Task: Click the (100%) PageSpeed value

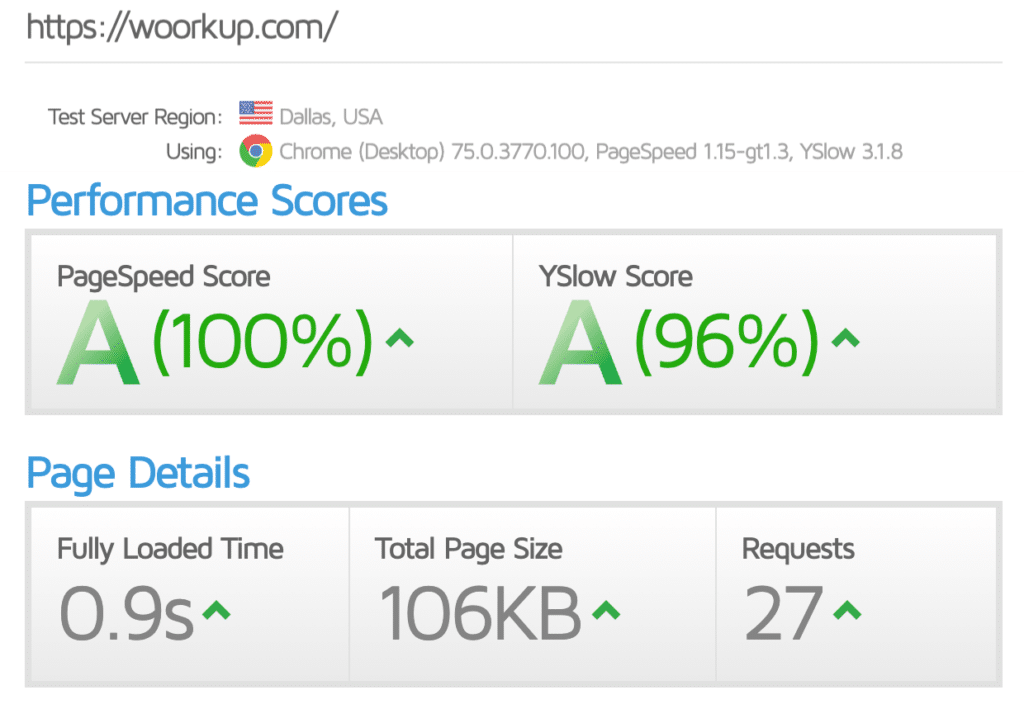Action: pos(263,342)
